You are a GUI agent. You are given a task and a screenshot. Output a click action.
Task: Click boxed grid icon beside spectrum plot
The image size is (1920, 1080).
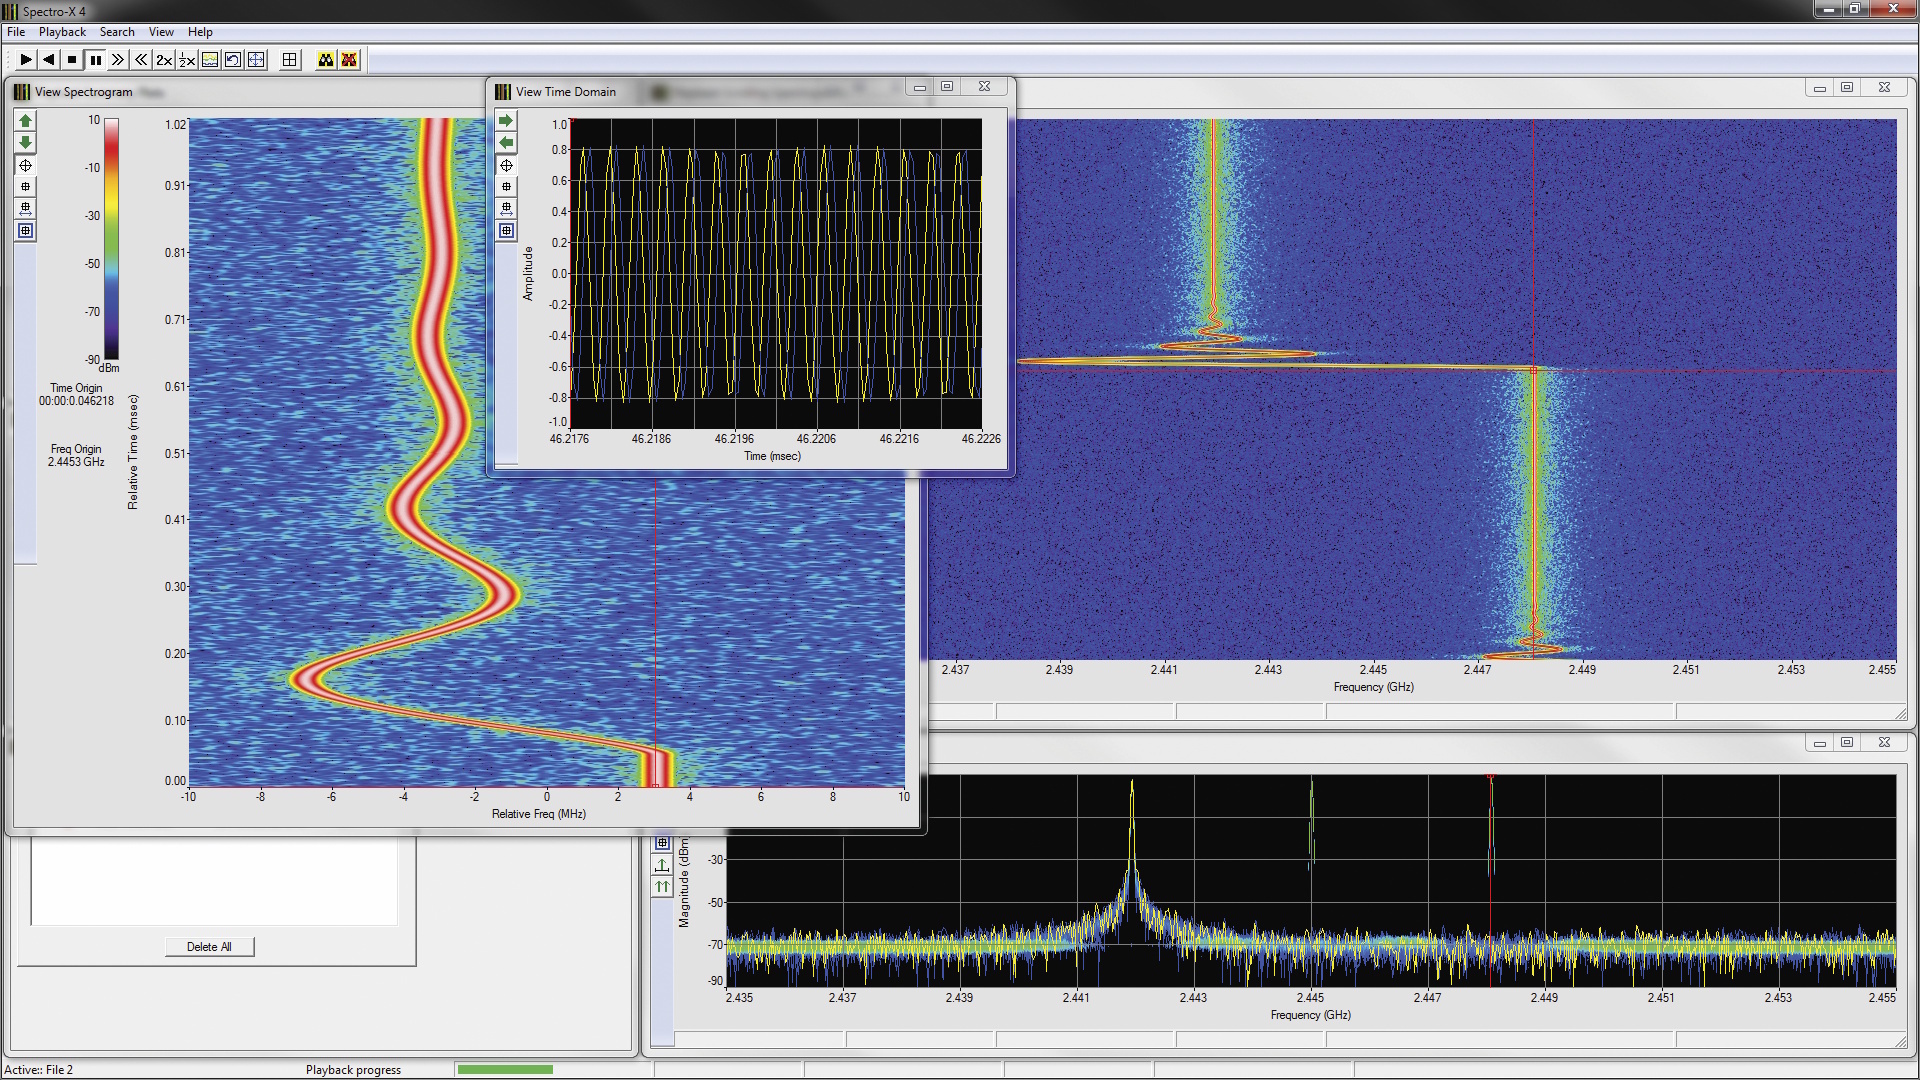pos(662,843)
